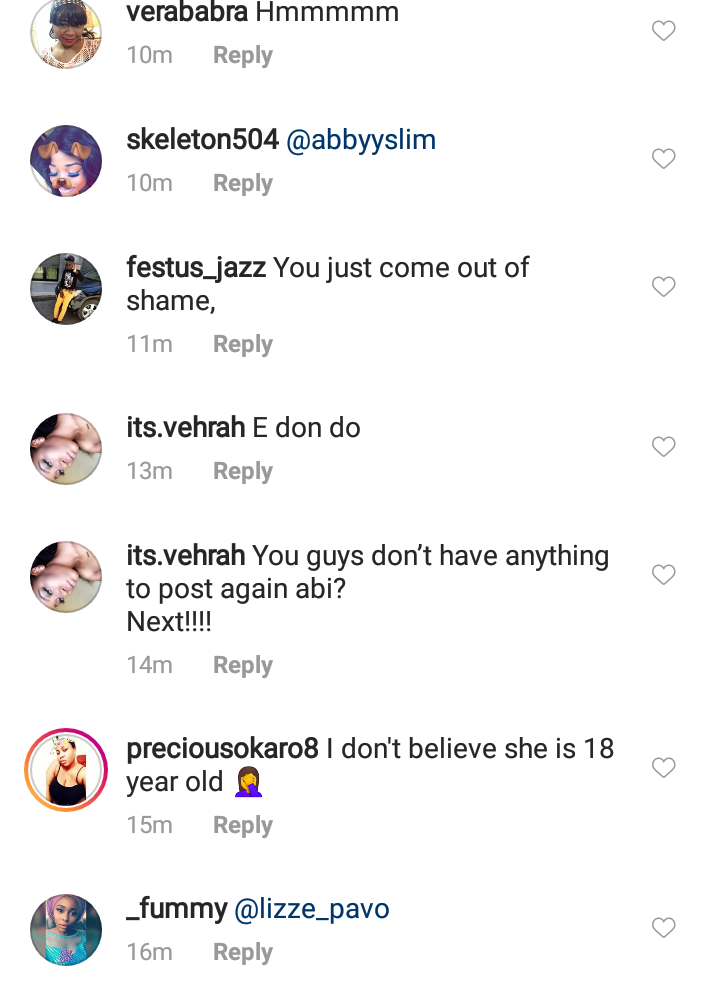Tap heart on skeleton504's comment
The image size is (720, 982).
pos(663,159)
